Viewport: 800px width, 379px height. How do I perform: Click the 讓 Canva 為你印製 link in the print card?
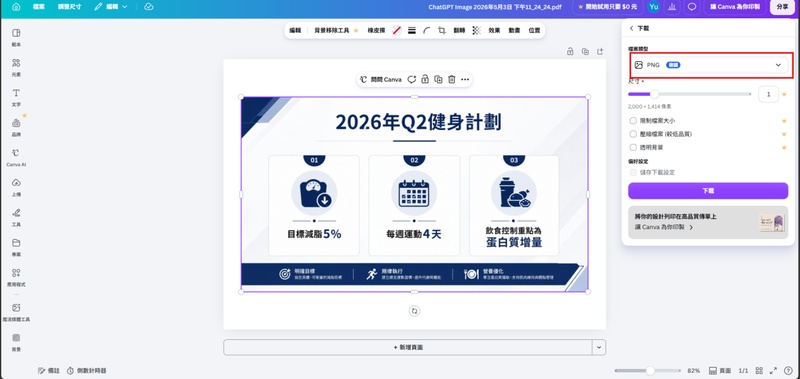664,227
